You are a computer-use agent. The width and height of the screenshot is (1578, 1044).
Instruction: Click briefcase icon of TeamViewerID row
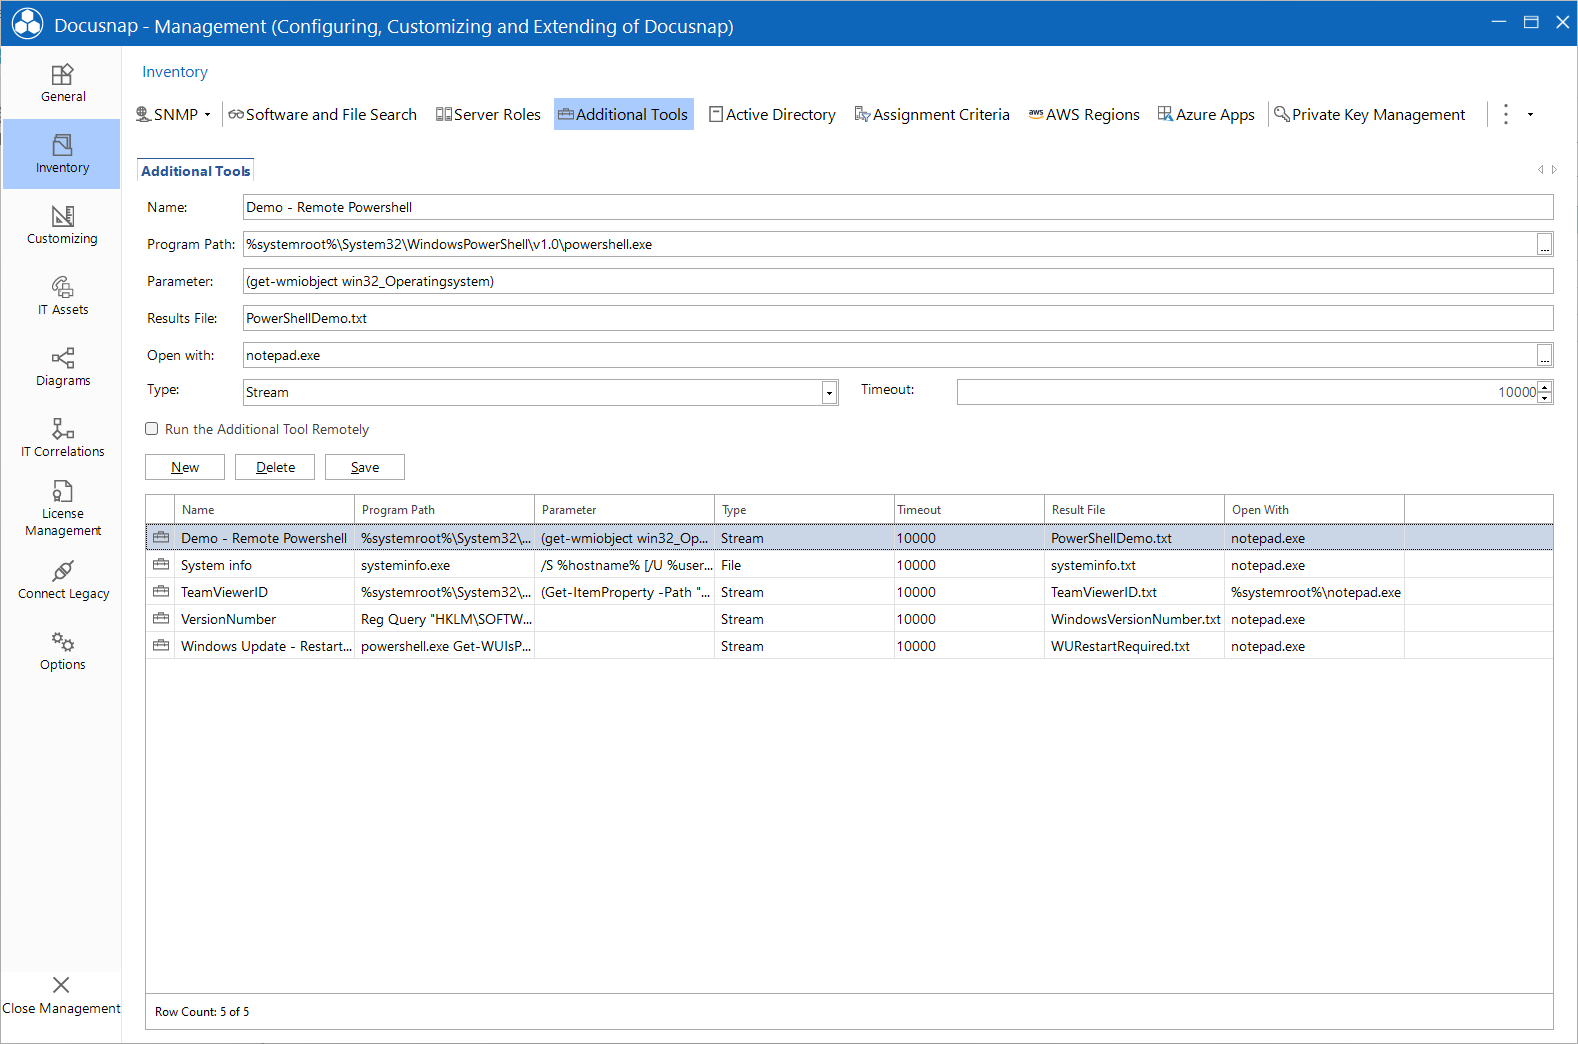coord(160,592)
